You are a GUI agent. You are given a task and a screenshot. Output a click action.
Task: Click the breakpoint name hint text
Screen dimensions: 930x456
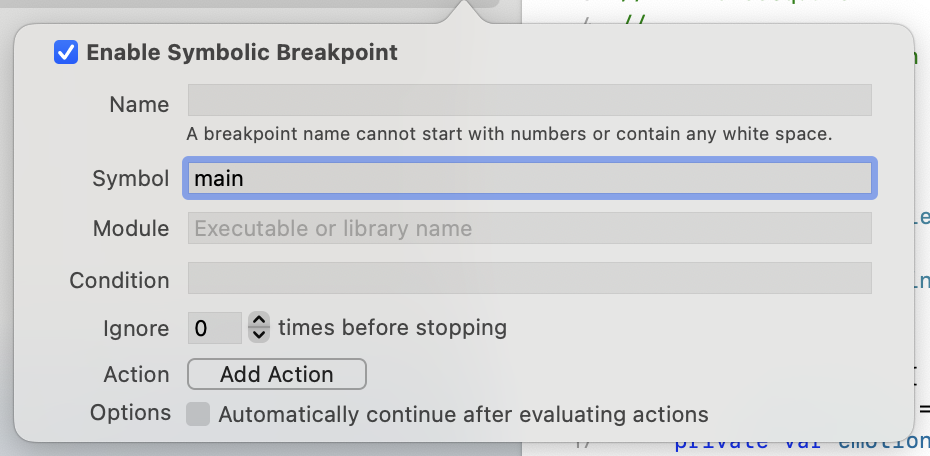[509, 133]
